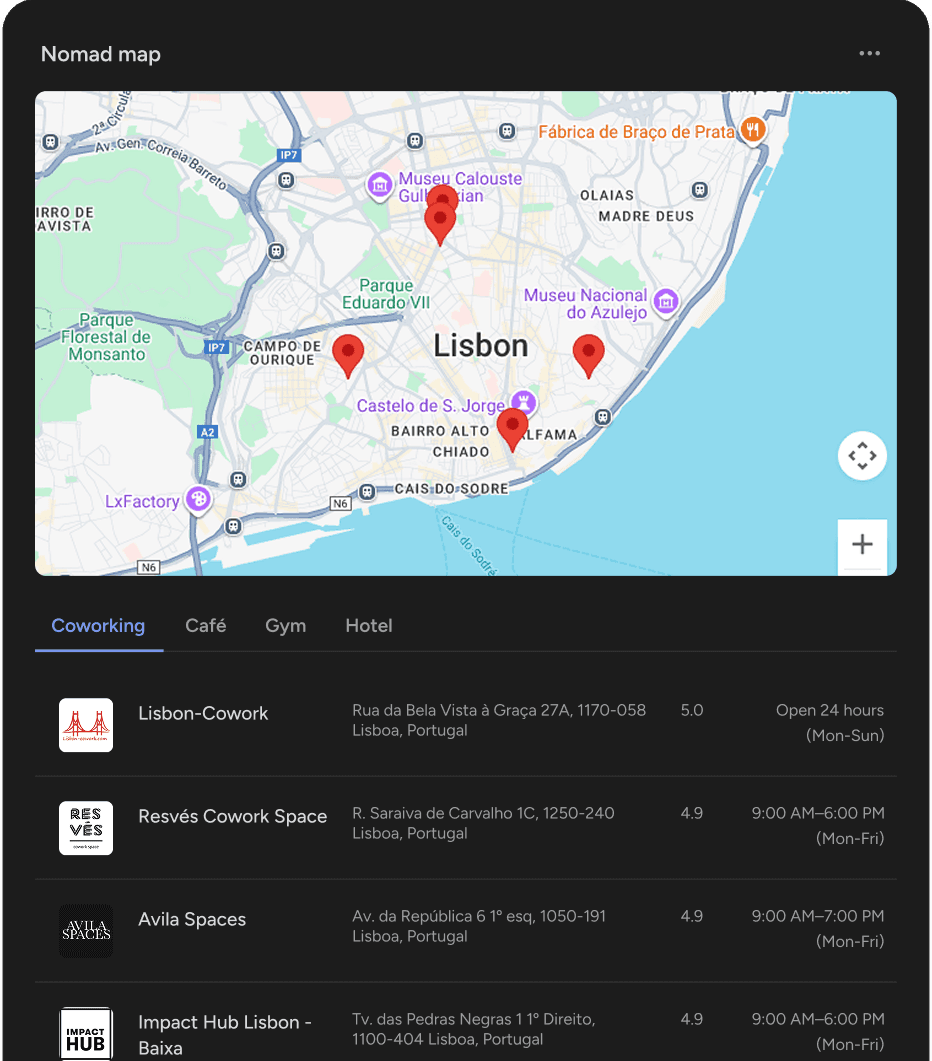Viewport: 932px width, 1061px height.
Task: Click the Avila Spaces logo thumbnail
Action: click(86, 931)
